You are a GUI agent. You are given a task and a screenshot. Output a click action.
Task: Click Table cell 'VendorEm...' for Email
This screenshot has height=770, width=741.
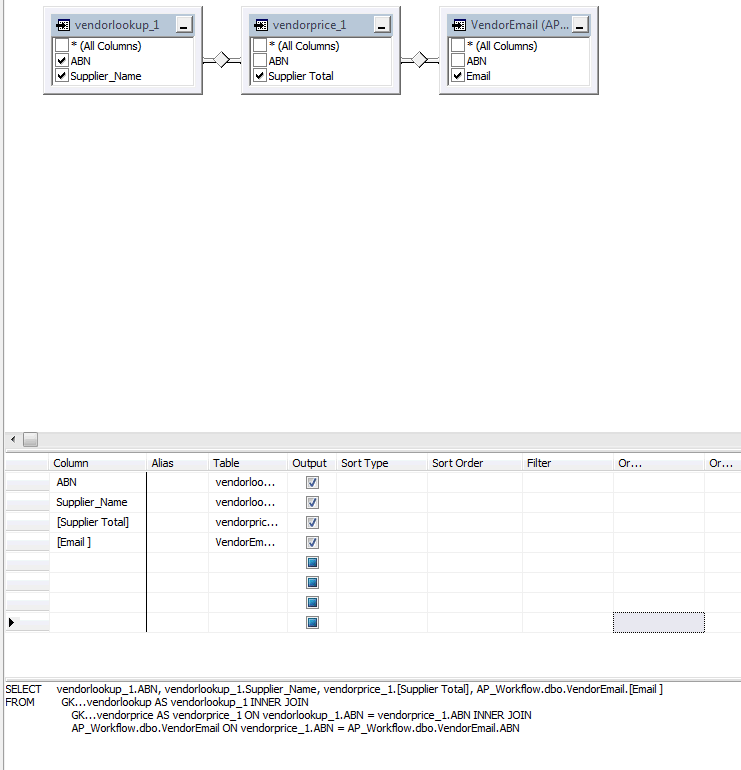coord(248,543)
